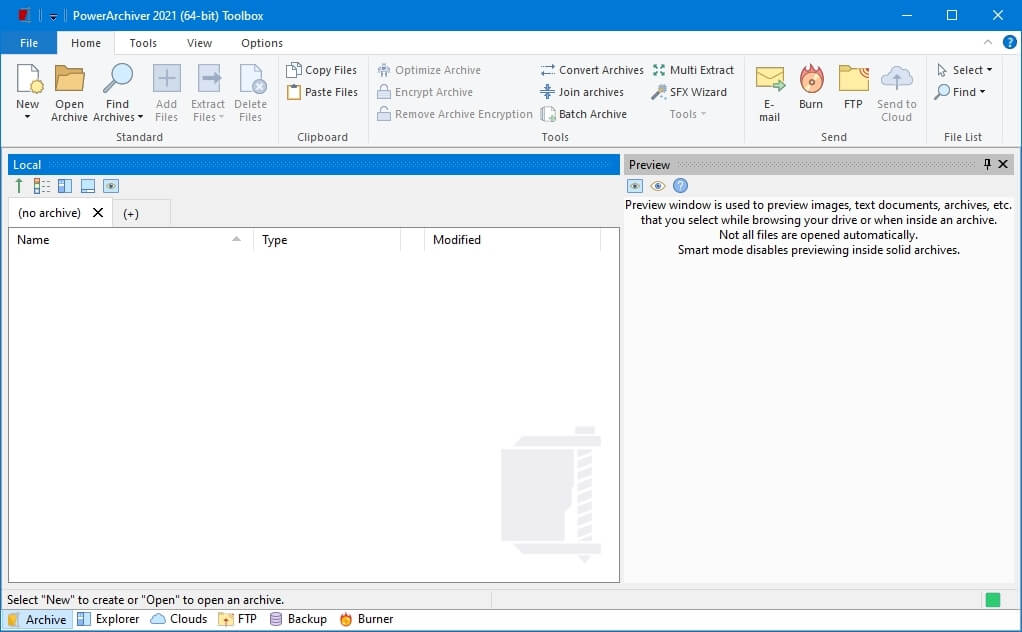Click the Burn disc icon
1022x632 pixels.
tap(811, 80)
